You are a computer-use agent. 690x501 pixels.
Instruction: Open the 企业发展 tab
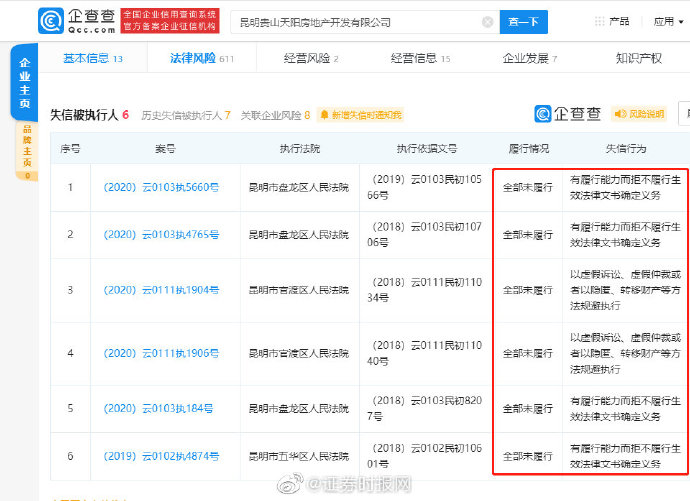click(529, 58)
